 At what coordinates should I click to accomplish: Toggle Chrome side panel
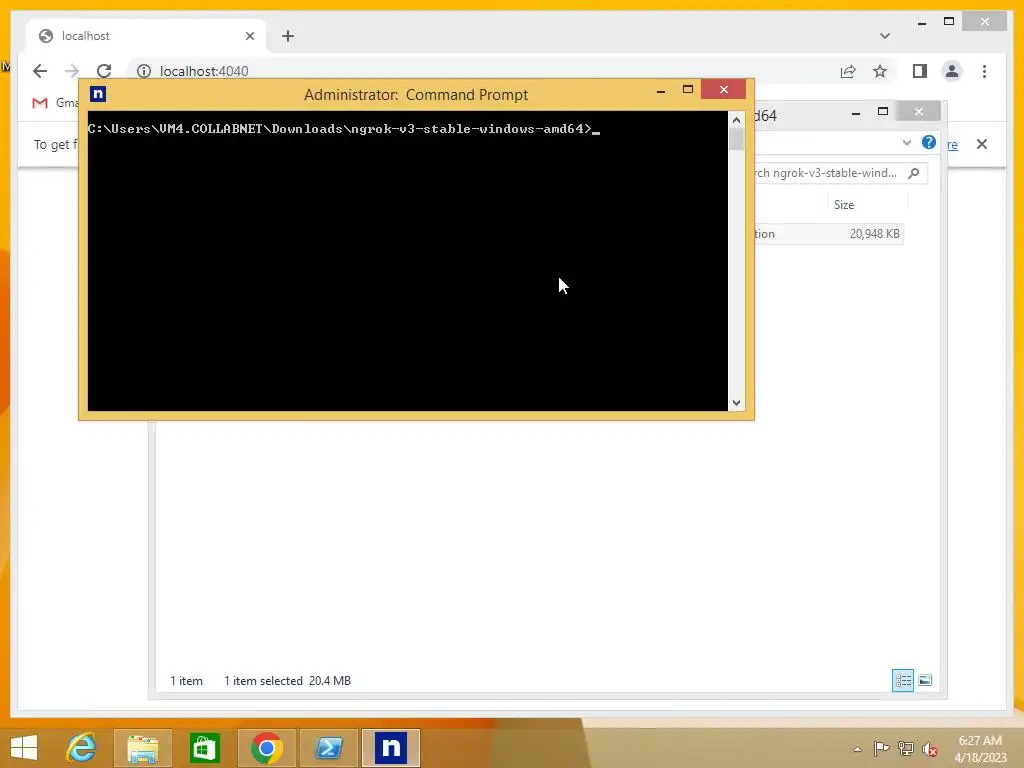920,71
